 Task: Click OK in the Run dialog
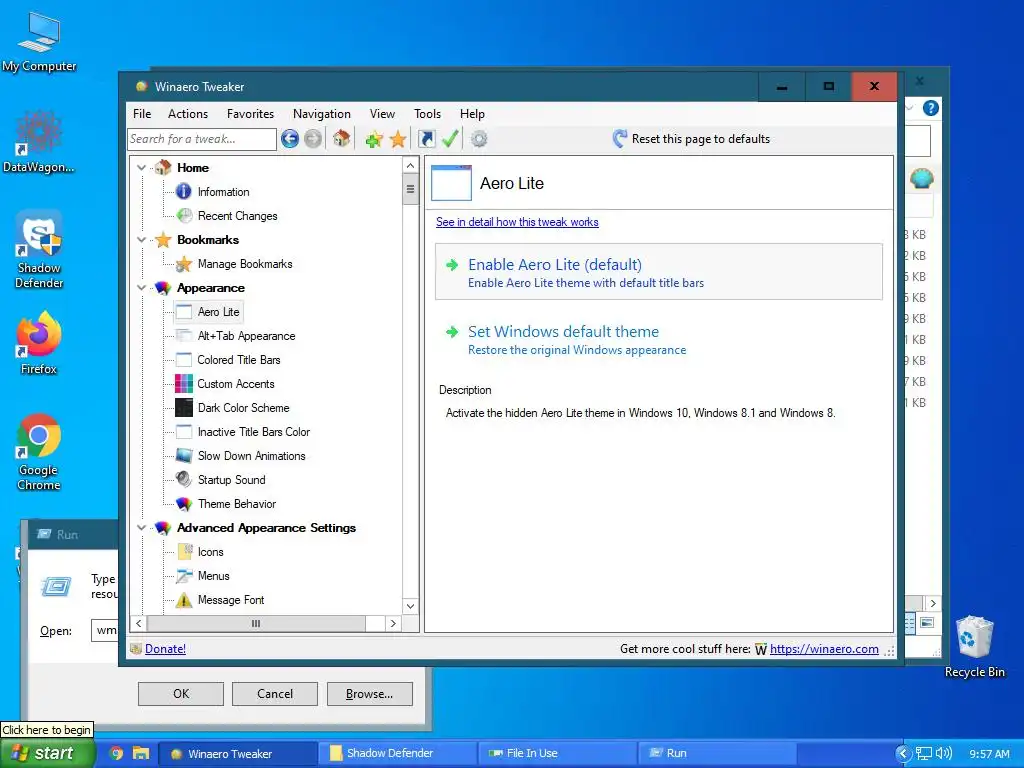181,694
